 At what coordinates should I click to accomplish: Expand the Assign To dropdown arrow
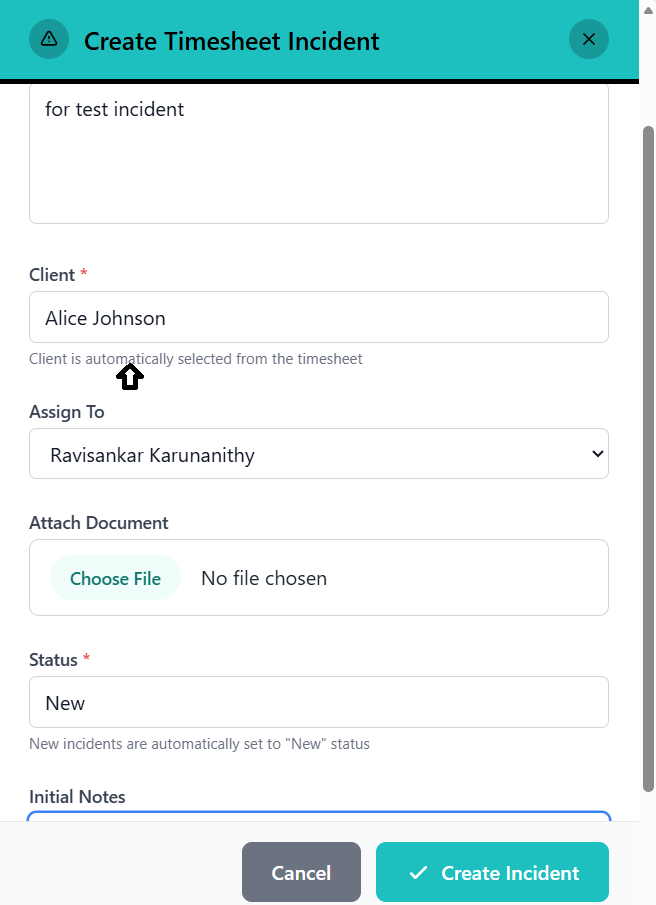click(597, 454)
